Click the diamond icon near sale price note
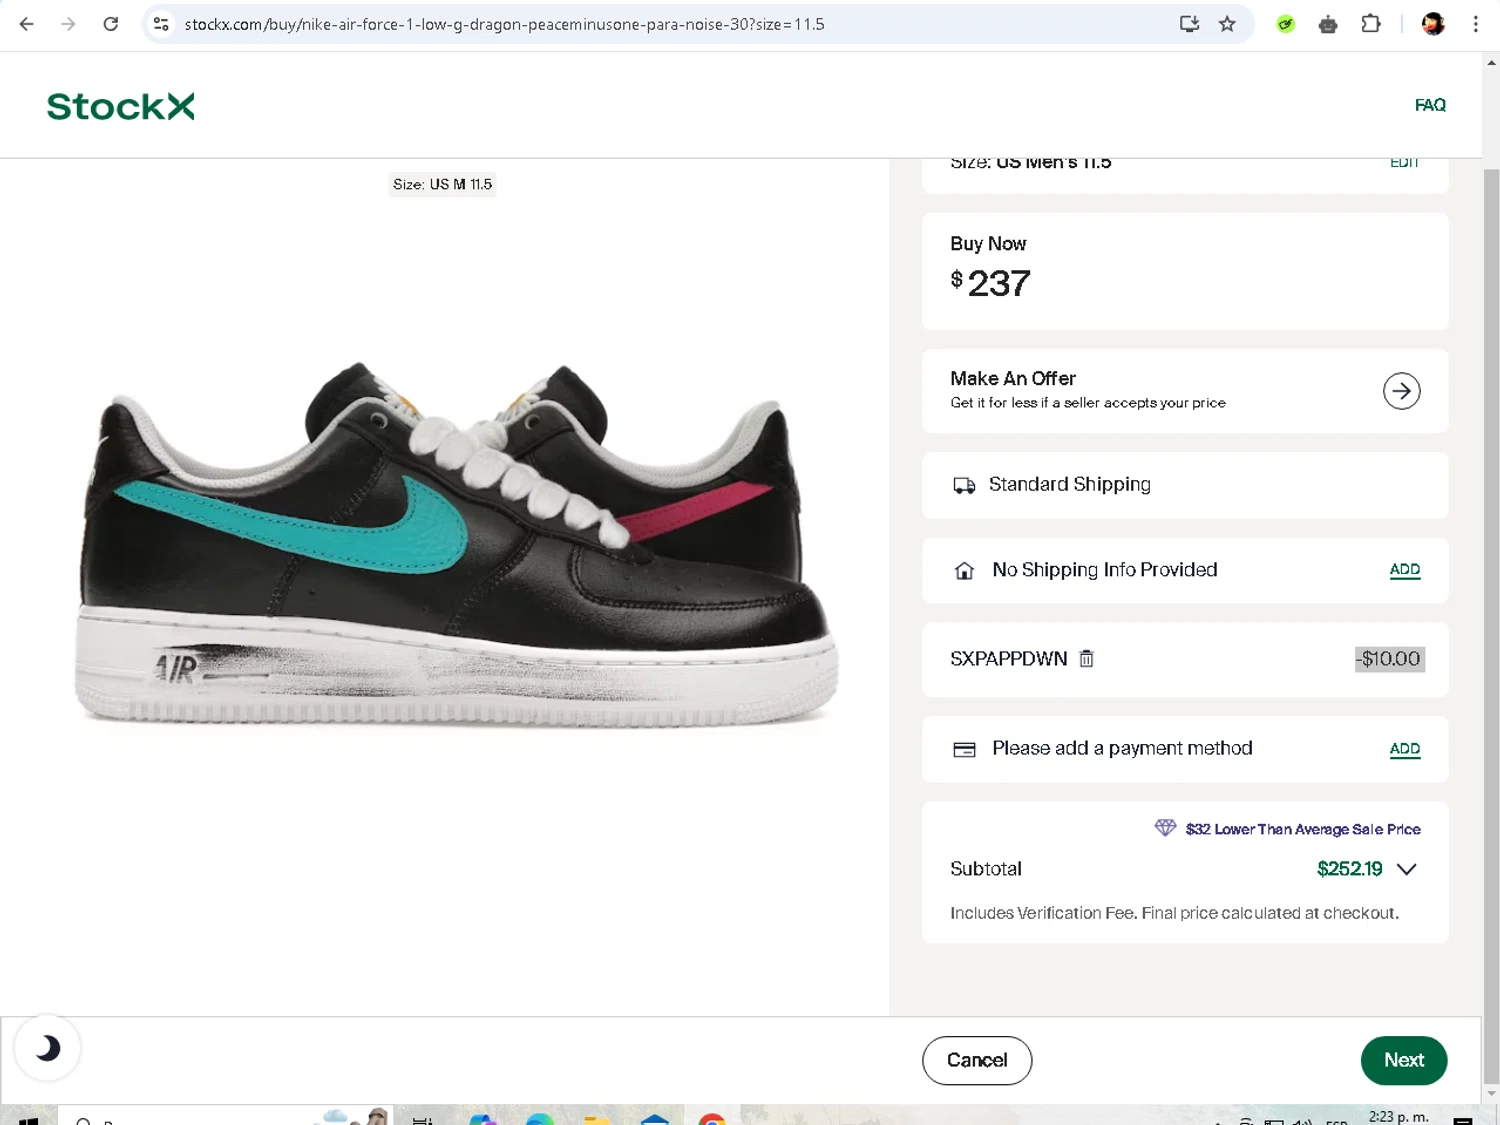The image size is (1500, 1125). click(1165, 828)
